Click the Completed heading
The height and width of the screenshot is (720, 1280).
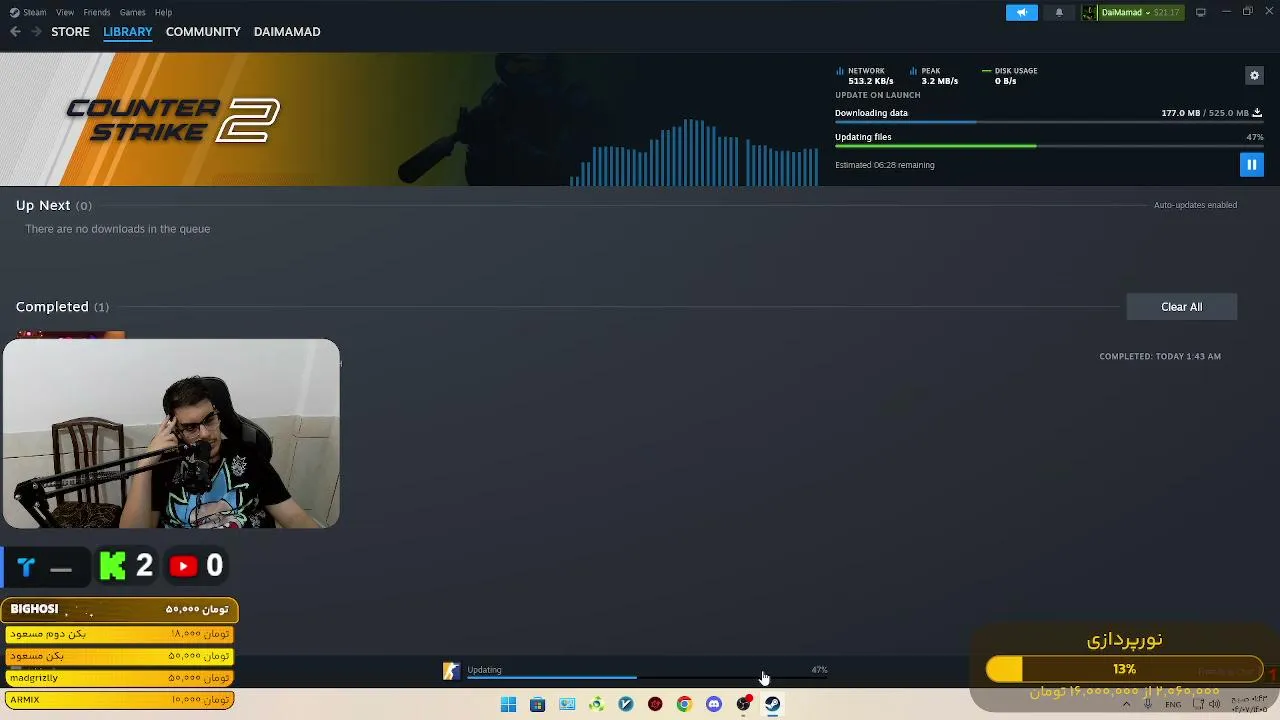tap(52, 307)
